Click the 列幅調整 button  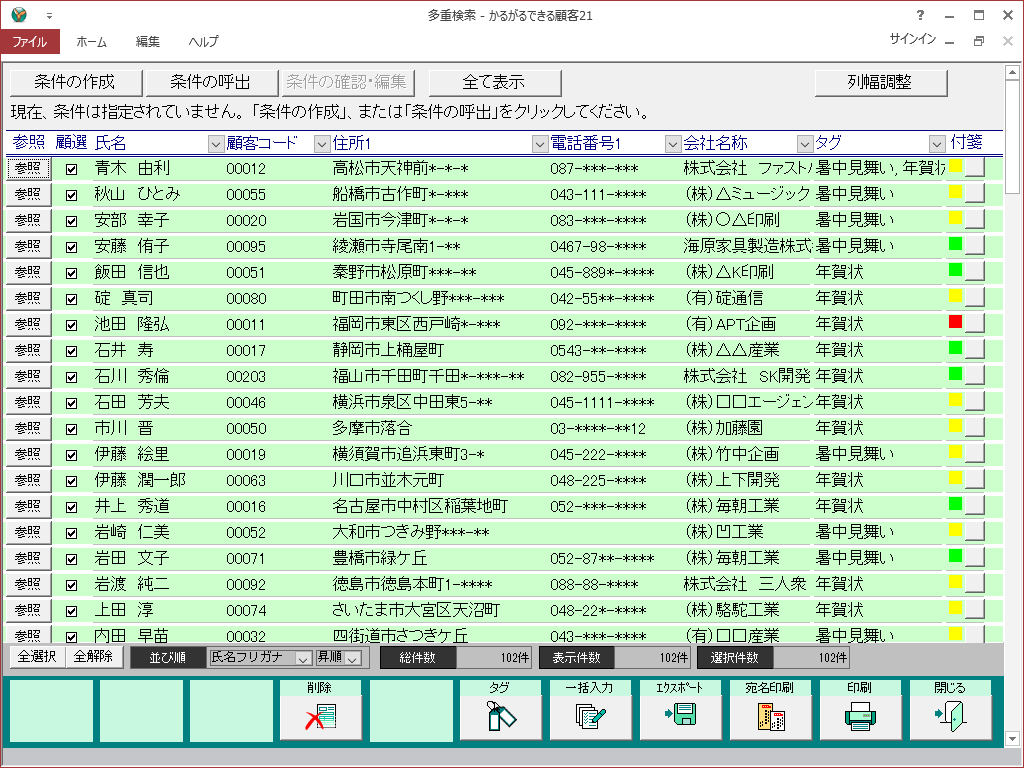pyautogui.click(x=879, y=82)
